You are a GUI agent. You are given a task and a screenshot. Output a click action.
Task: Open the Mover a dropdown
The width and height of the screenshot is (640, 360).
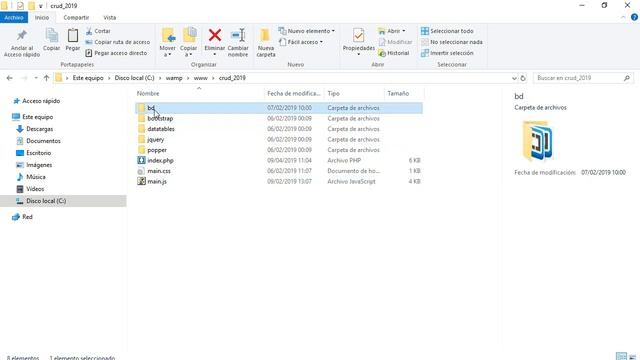pos(167,43)
